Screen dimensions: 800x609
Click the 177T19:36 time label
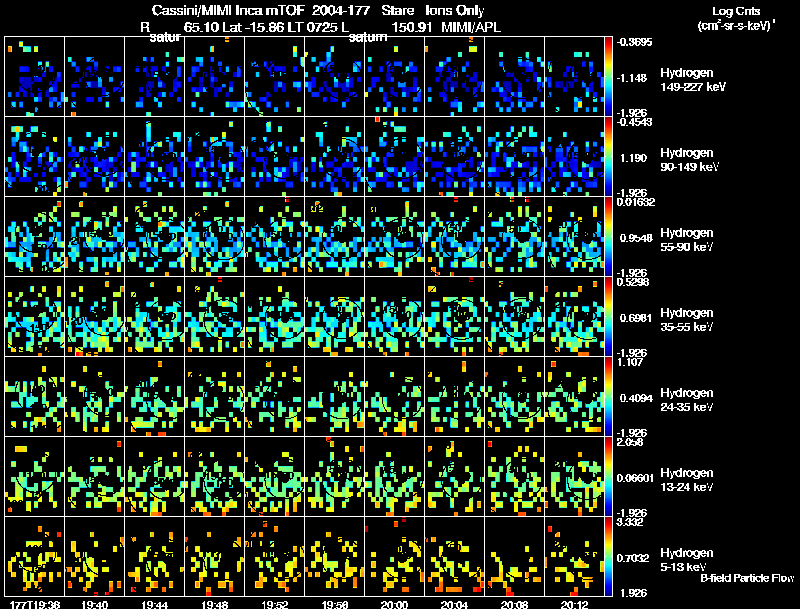click(35, 604)
